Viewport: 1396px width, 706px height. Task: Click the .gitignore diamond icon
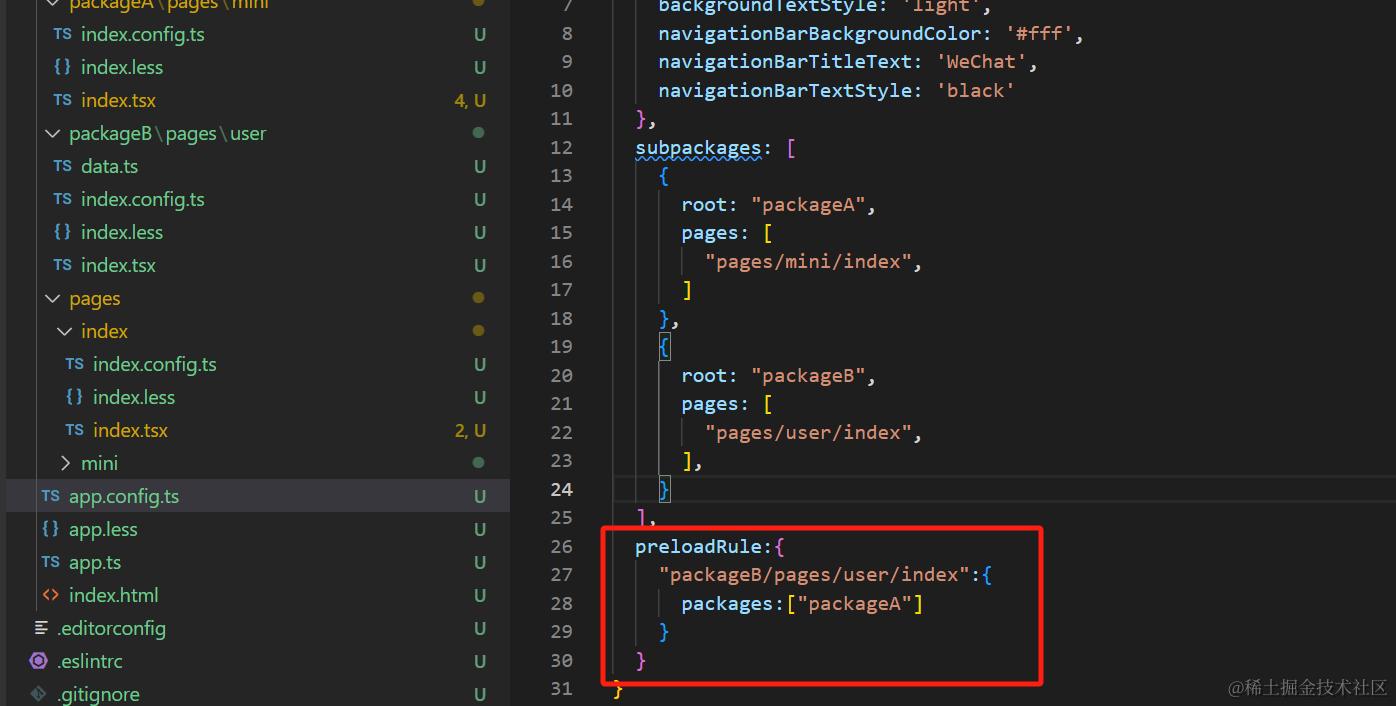[39, 694]
